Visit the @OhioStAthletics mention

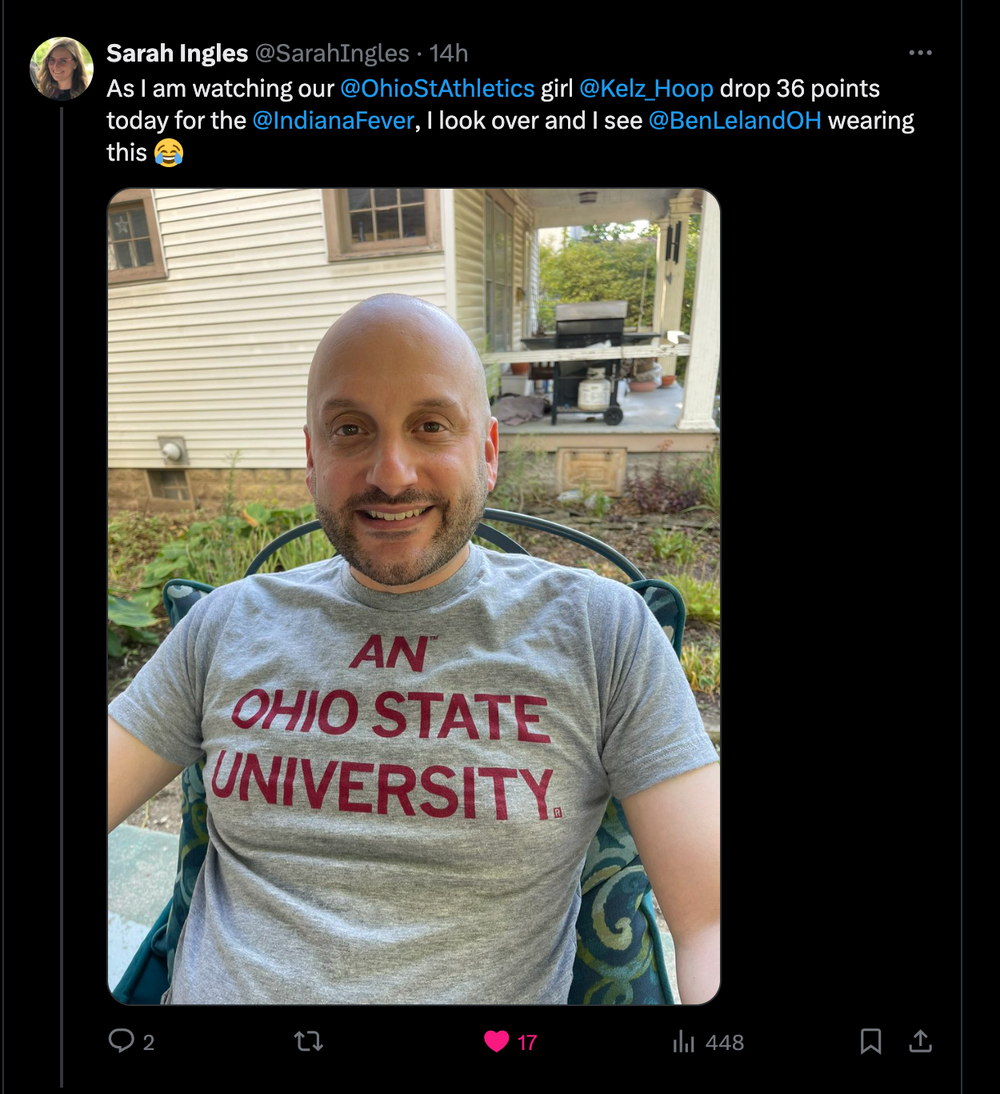pos(437,88)
